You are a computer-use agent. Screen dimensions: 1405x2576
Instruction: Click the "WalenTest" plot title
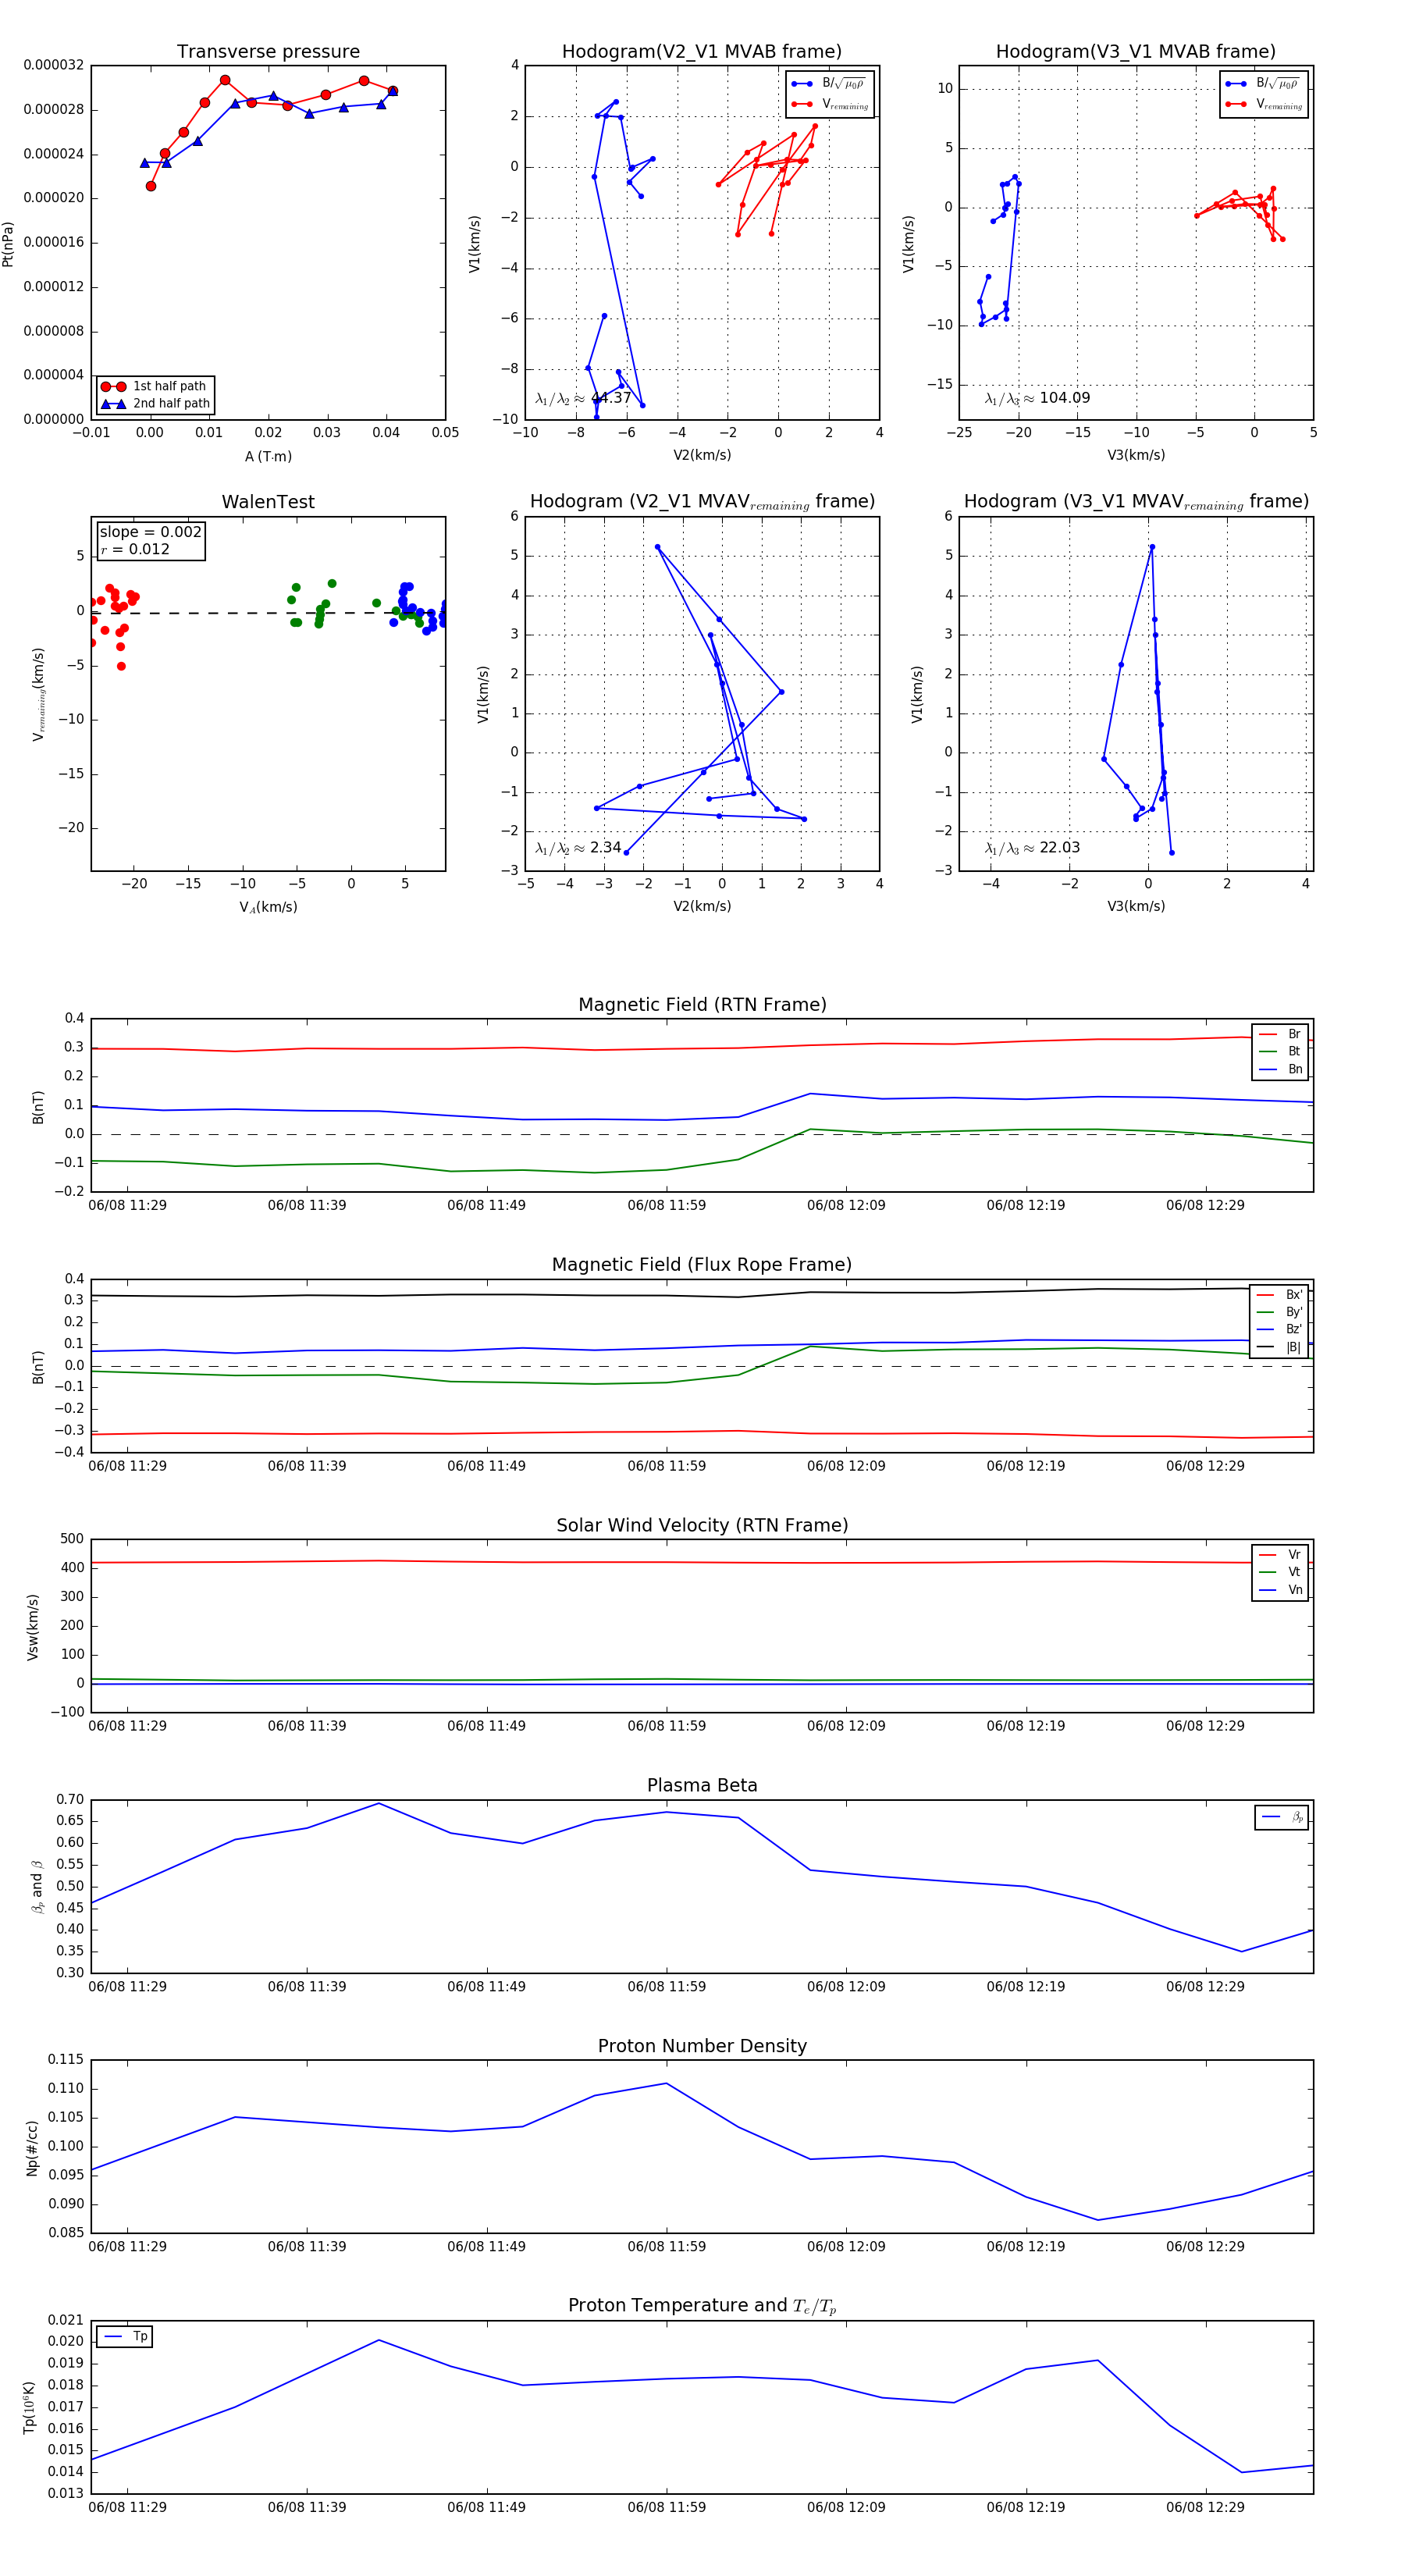click(x=268, y=502)
